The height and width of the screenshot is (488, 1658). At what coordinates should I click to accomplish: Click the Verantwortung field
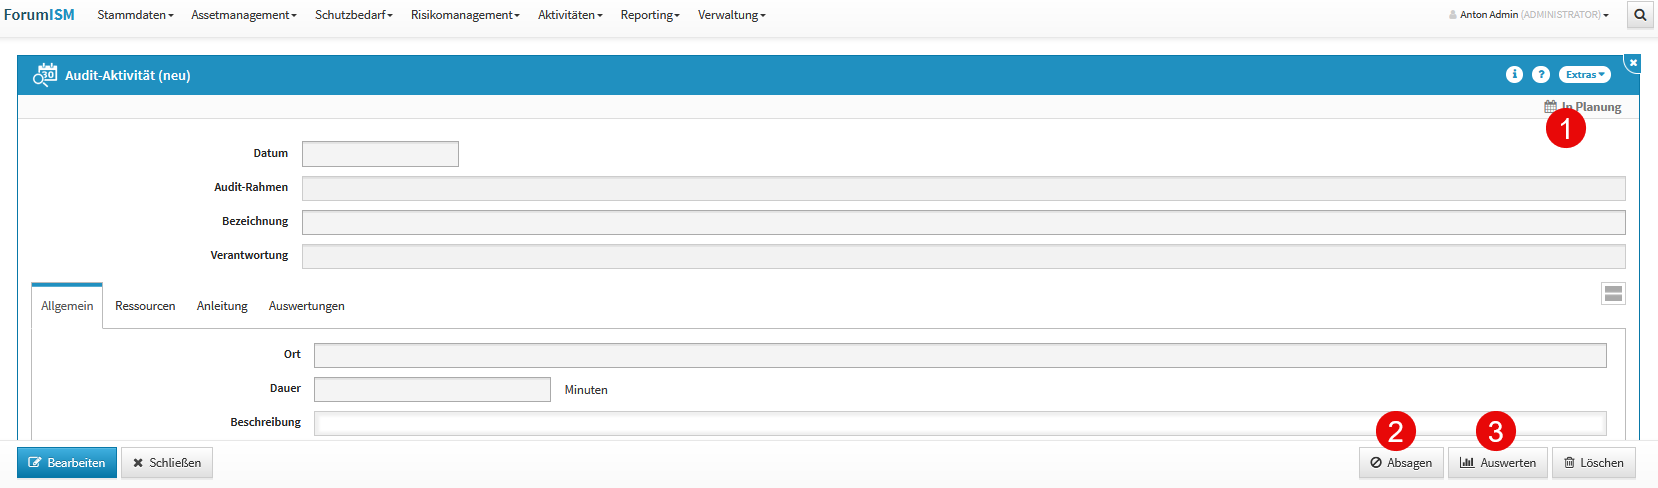click(x=963, y=256)
